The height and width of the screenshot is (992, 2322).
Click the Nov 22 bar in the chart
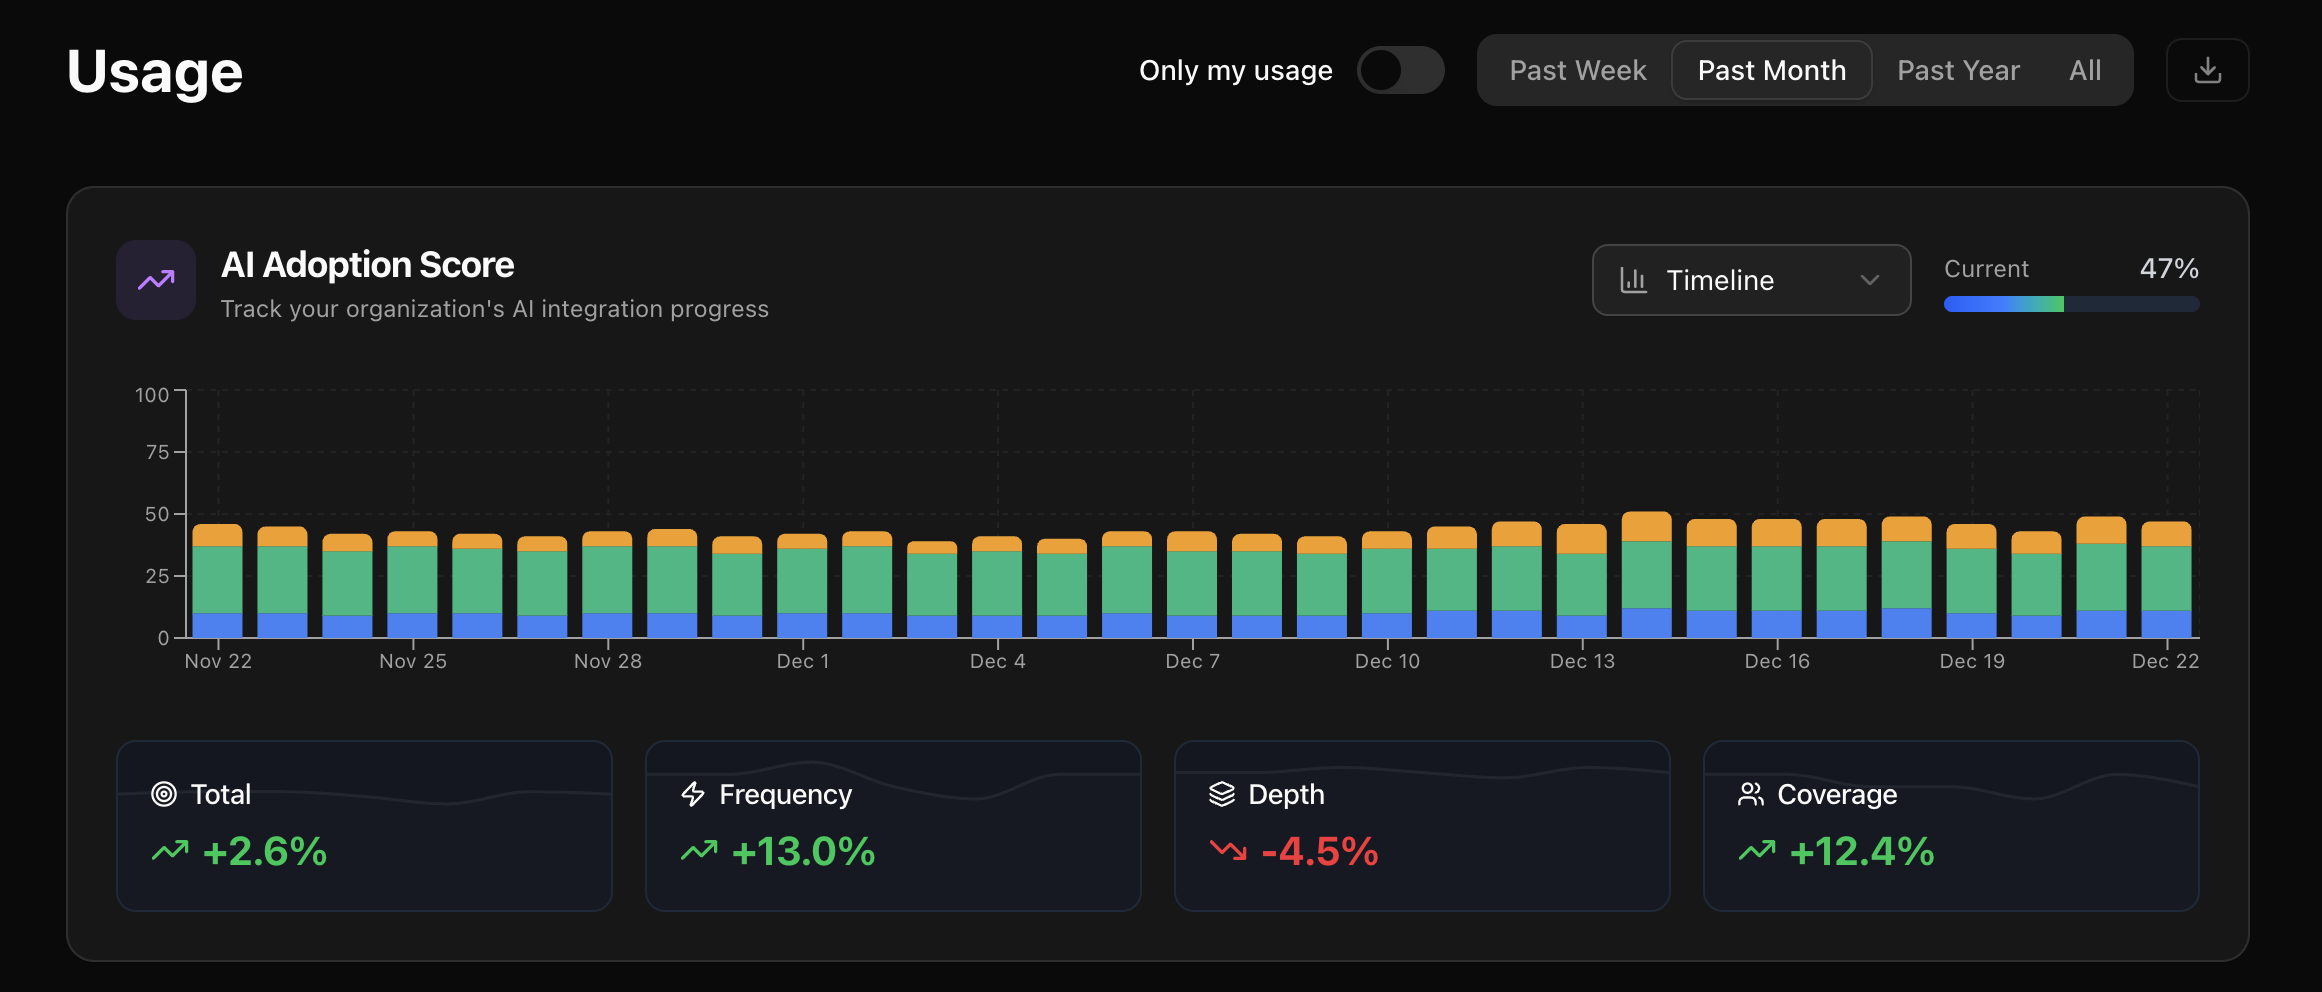[217, 580]
